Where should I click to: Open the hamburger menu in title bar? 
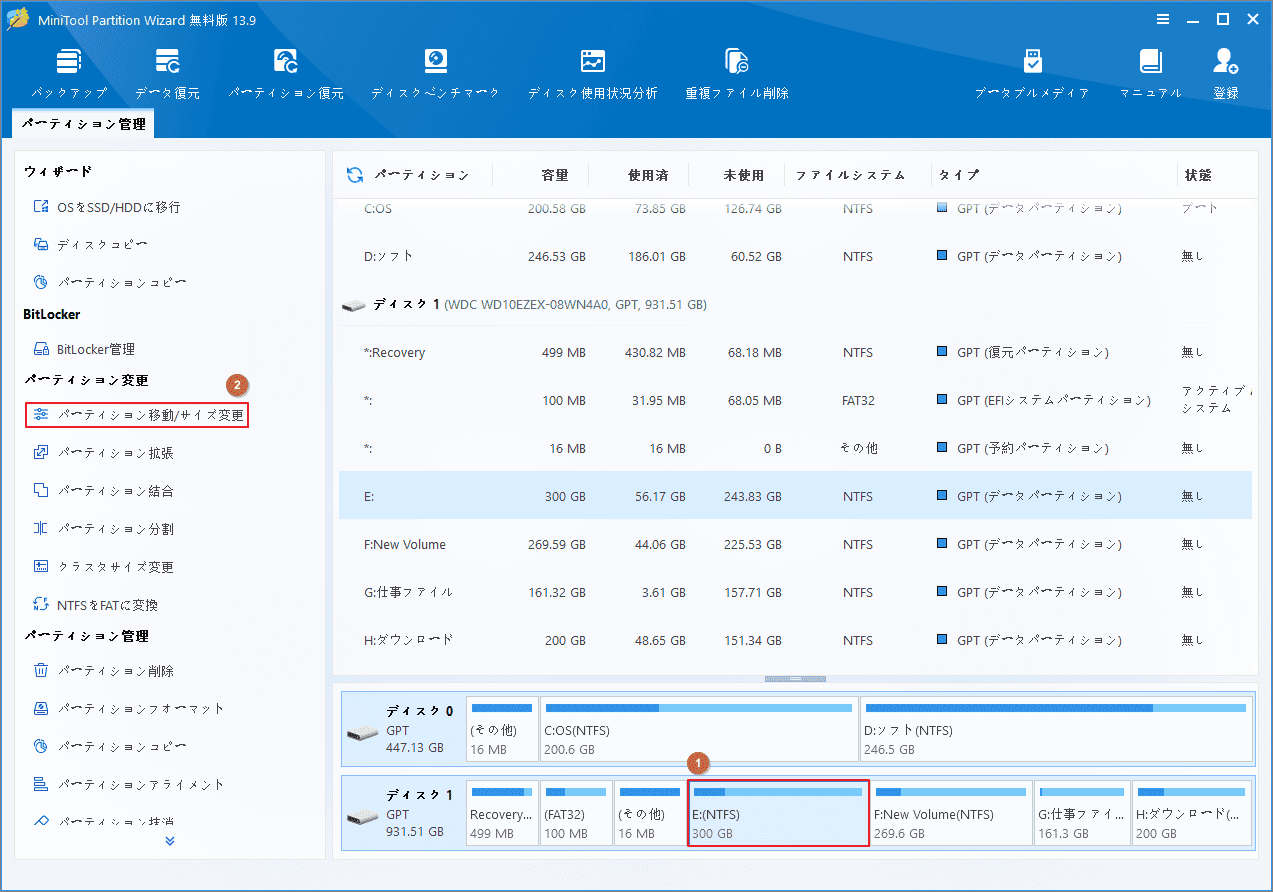pyautogui.click(x=1163, y=19)
